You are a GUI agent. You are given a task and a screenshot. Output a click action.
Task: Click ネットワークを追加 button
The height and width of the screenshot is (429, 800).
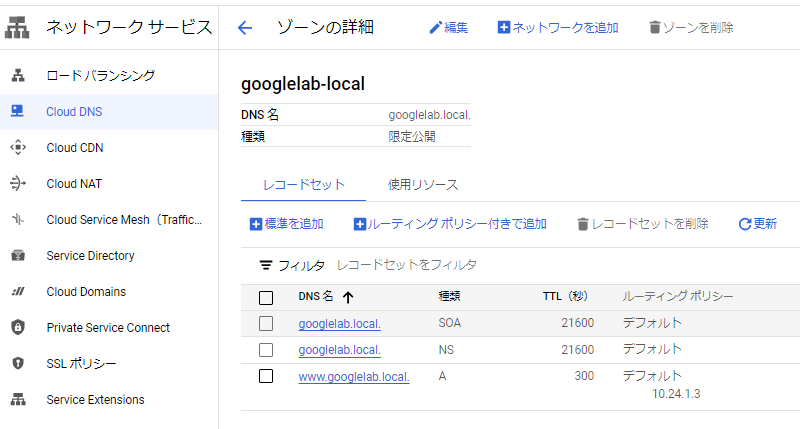point(557,28)
